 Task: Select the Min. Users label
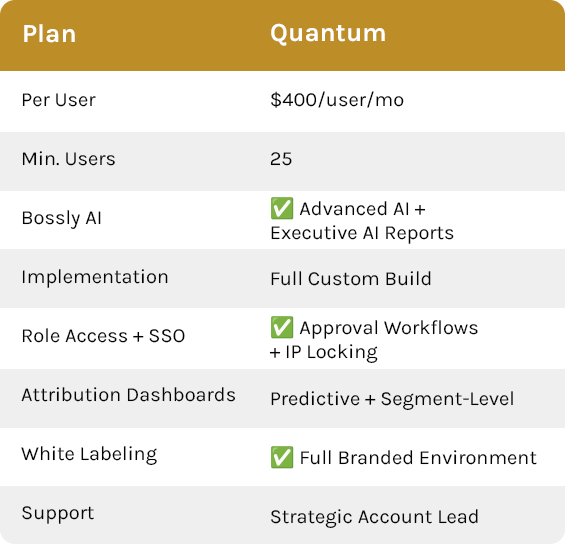[68, 159]
